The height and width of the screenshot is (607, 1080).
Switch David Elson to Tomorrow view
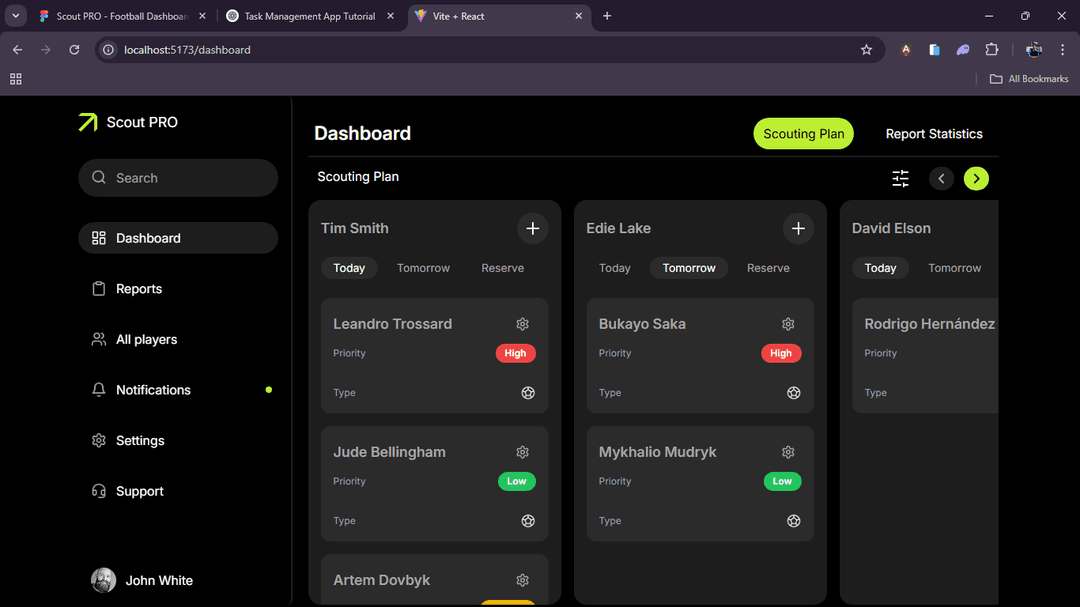pos(954,267)
